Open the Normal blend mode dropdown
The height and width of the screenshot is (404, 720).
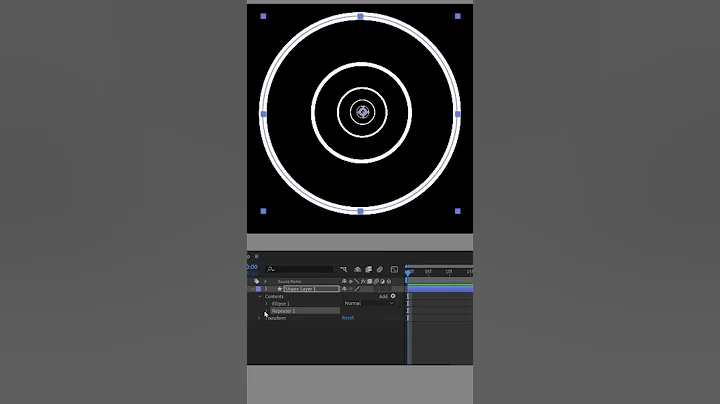pos(369,303)
